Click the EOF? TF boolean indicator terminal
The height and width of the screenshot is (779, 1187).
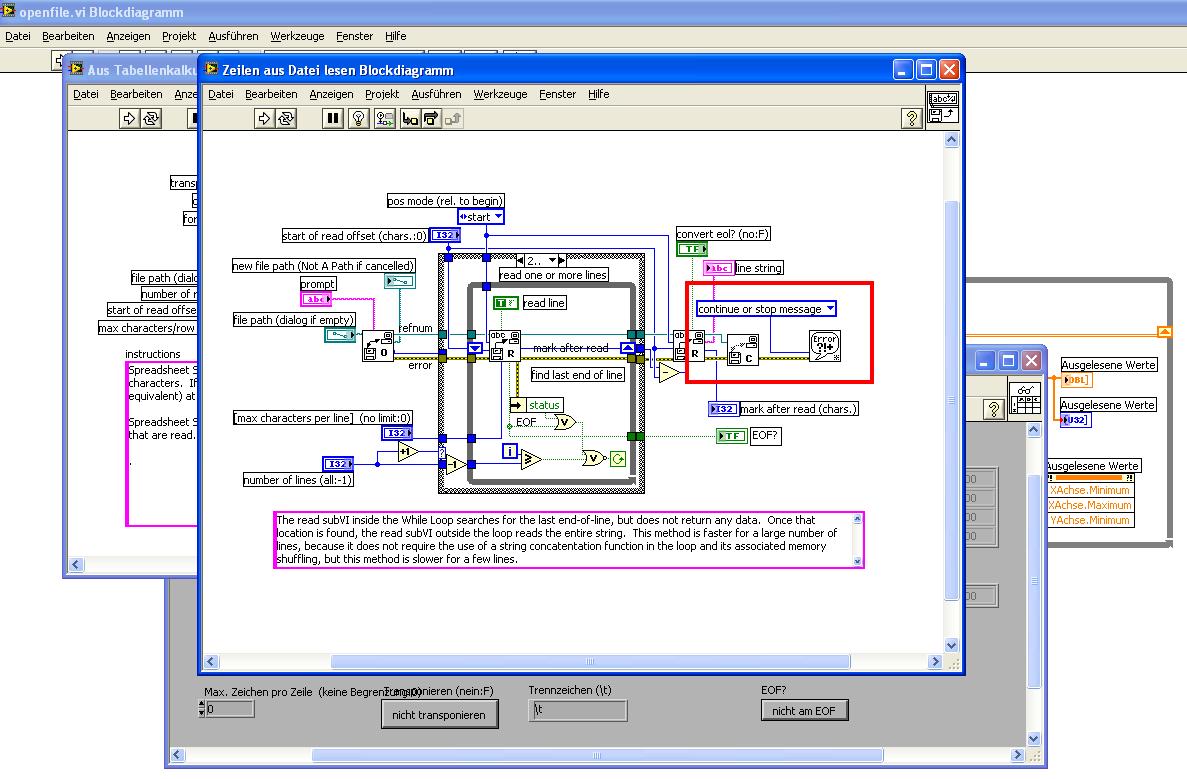coord(731,436)
